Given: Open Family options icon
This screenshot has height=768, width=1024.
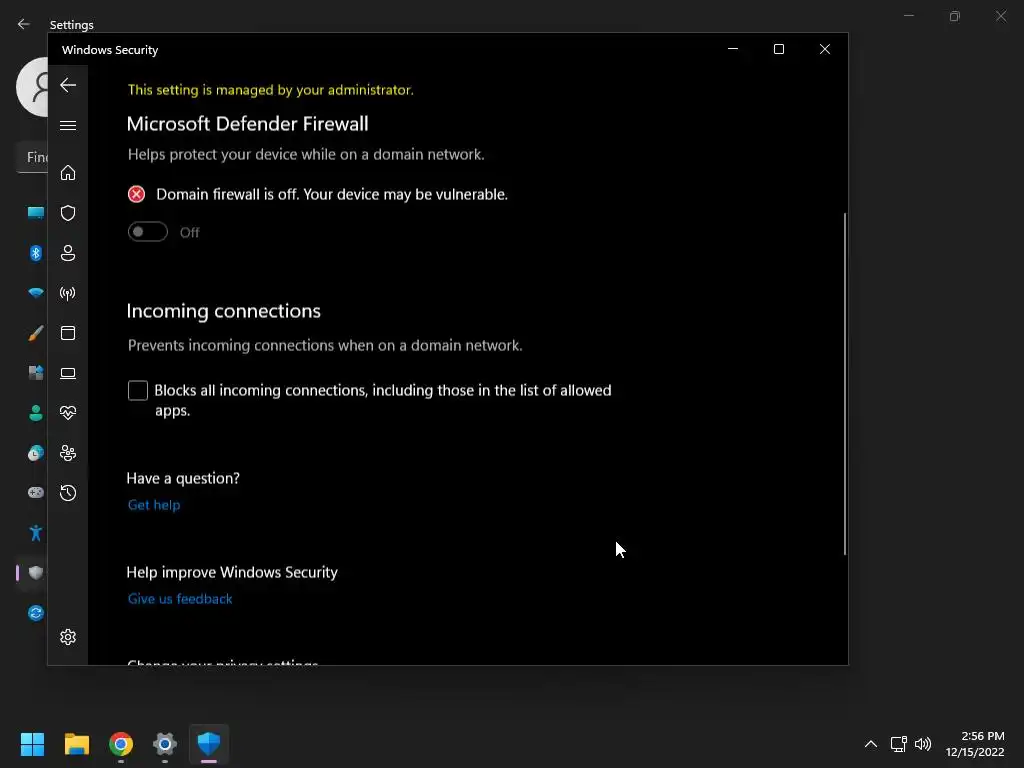Looking at the screenshot, I should click(x=68, y=453).
